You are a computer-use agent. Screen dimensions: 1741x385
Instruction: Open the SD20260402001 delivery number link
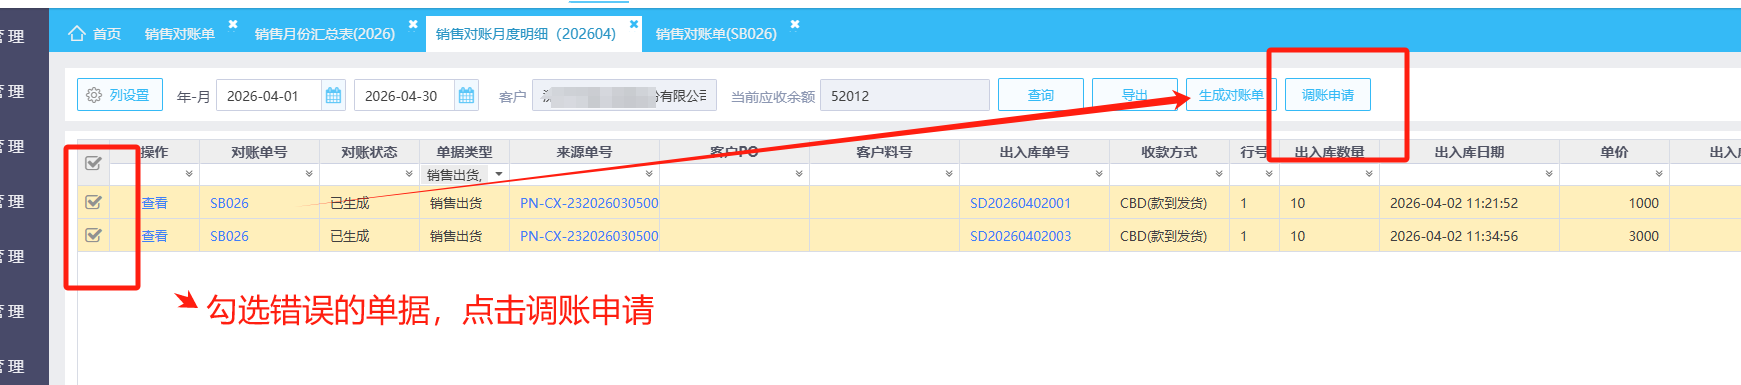click(1020, 203)
